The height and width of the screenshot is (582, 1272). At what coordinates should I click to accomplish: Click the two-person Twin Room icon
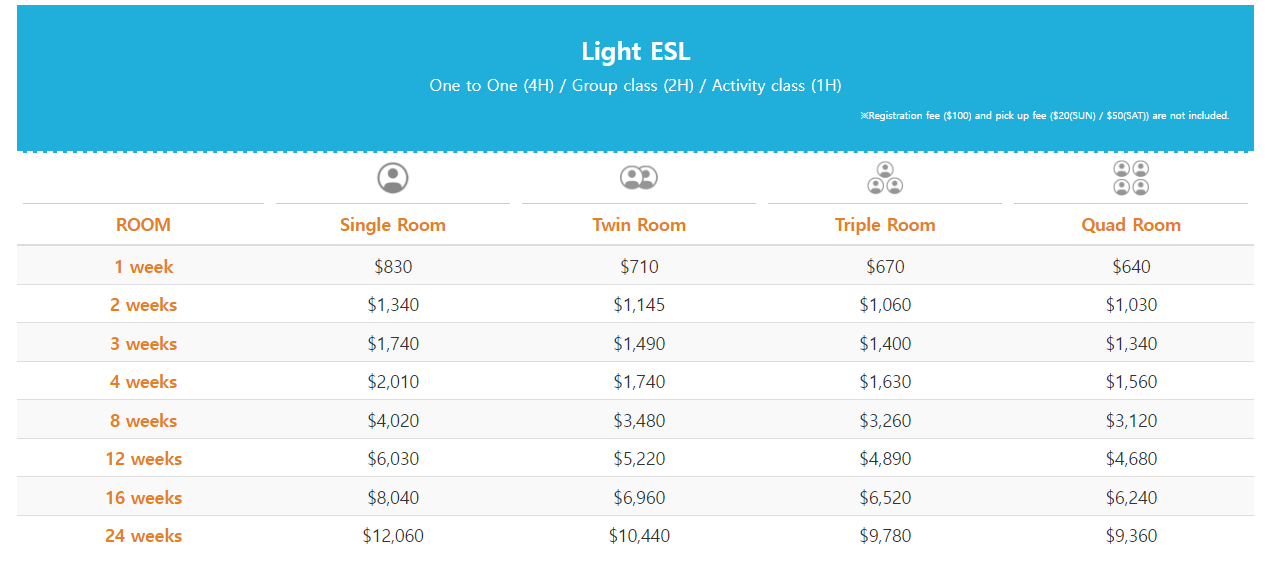coord(638,178)
